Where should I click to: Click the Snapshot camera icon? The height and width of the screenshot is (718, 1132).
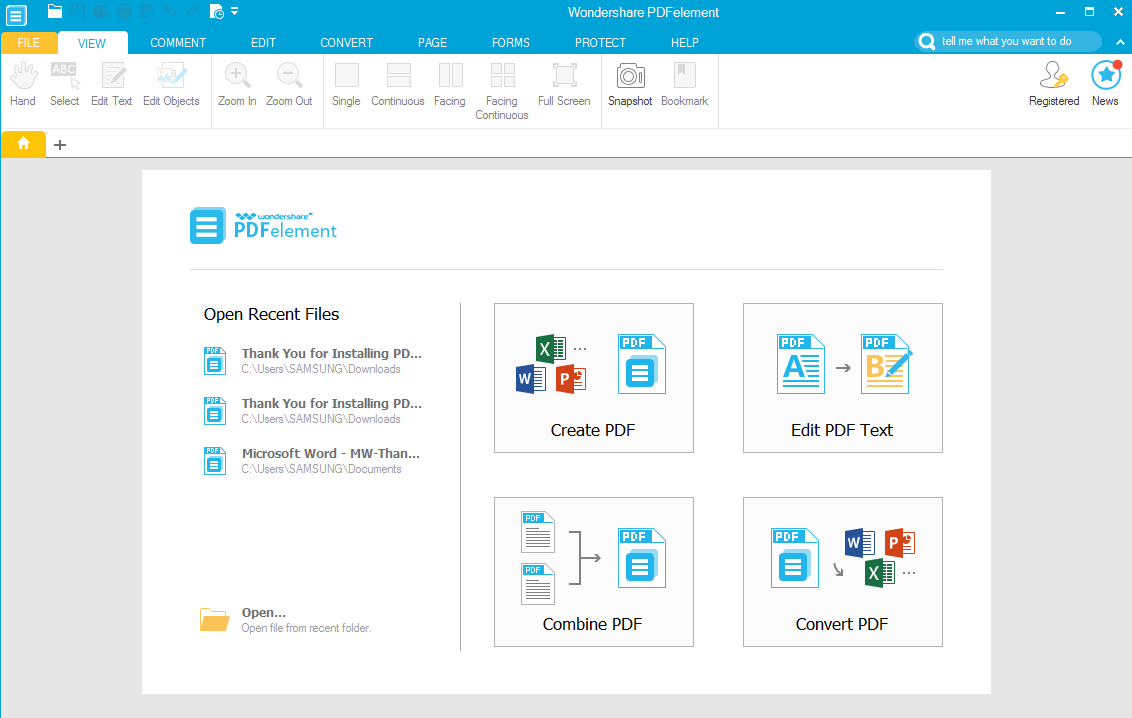pos(630,76)
